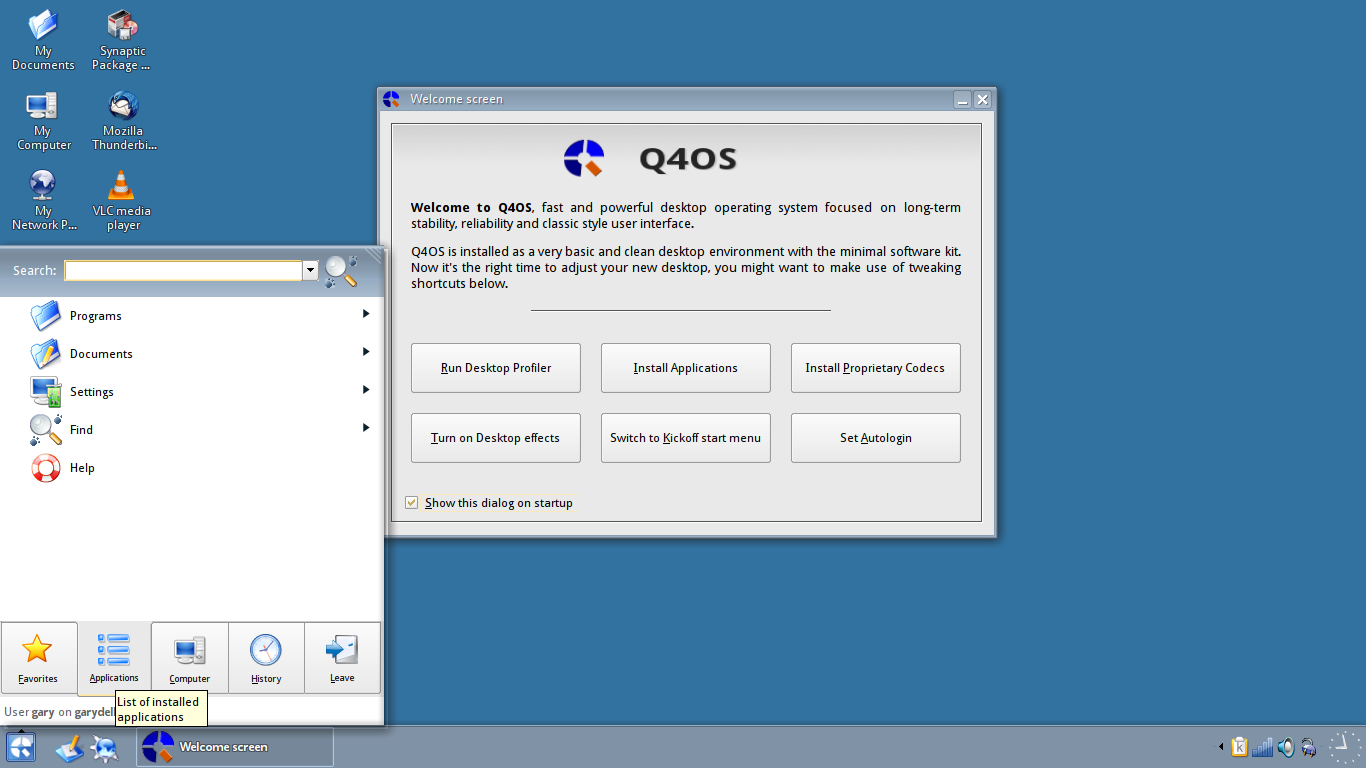Click the analog clock on the panel
This screenshot has height=768, width=1366.
(1344, 747)
